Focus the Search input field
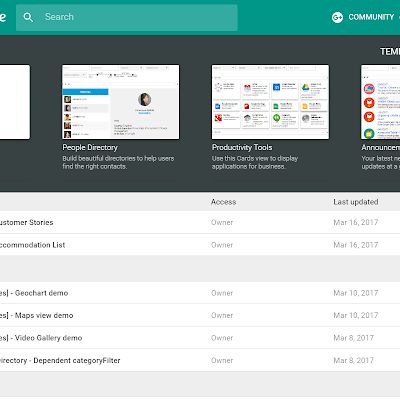This screenshot has height=400, width=400. pyautogui.click(x=127, y=17)
